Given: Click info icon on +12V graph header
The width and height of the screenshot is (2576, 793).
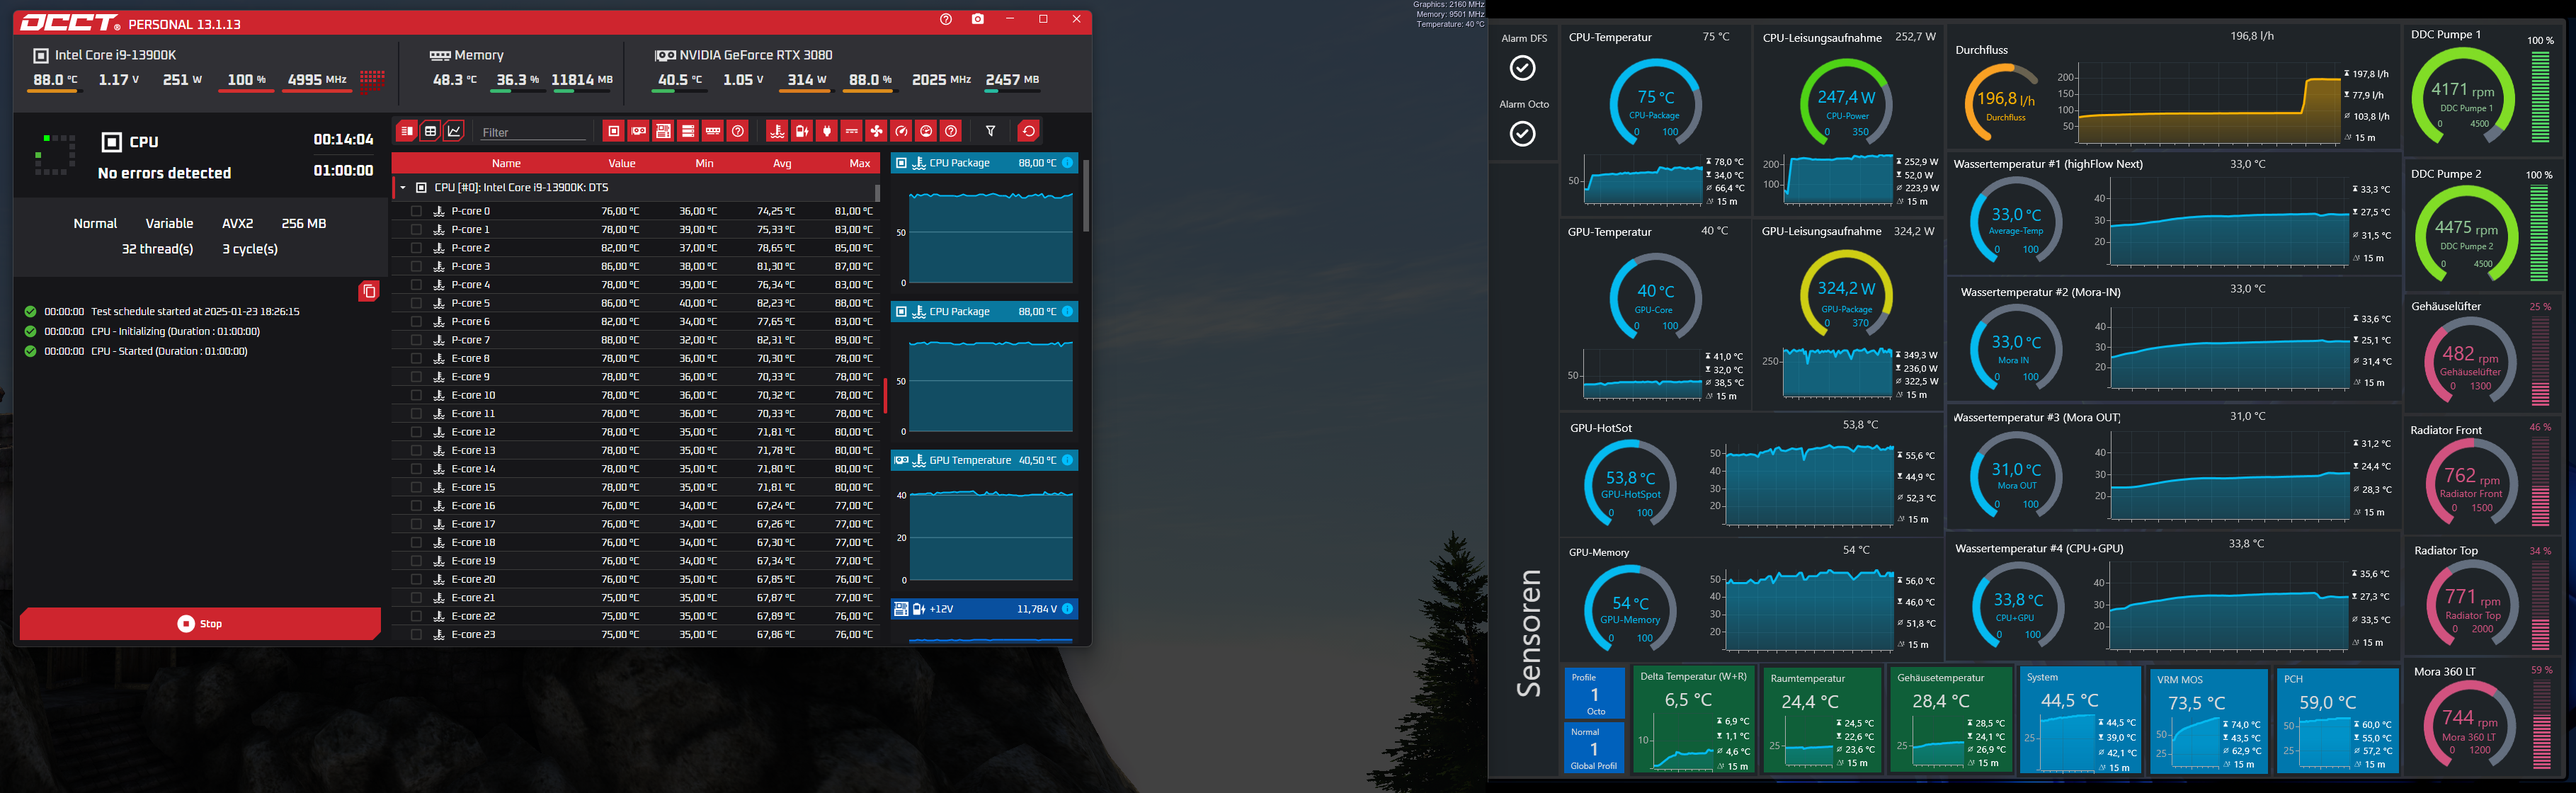Looking at the screenshot, I should [1067, 608].
